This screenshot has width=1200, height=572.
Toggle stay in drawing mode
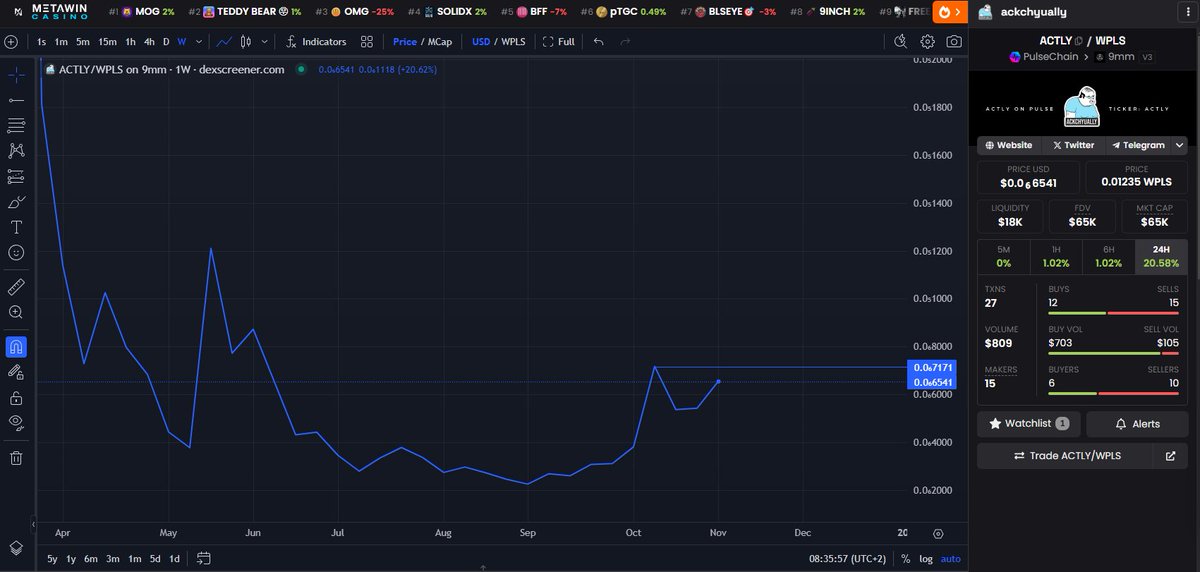(16, 372)
